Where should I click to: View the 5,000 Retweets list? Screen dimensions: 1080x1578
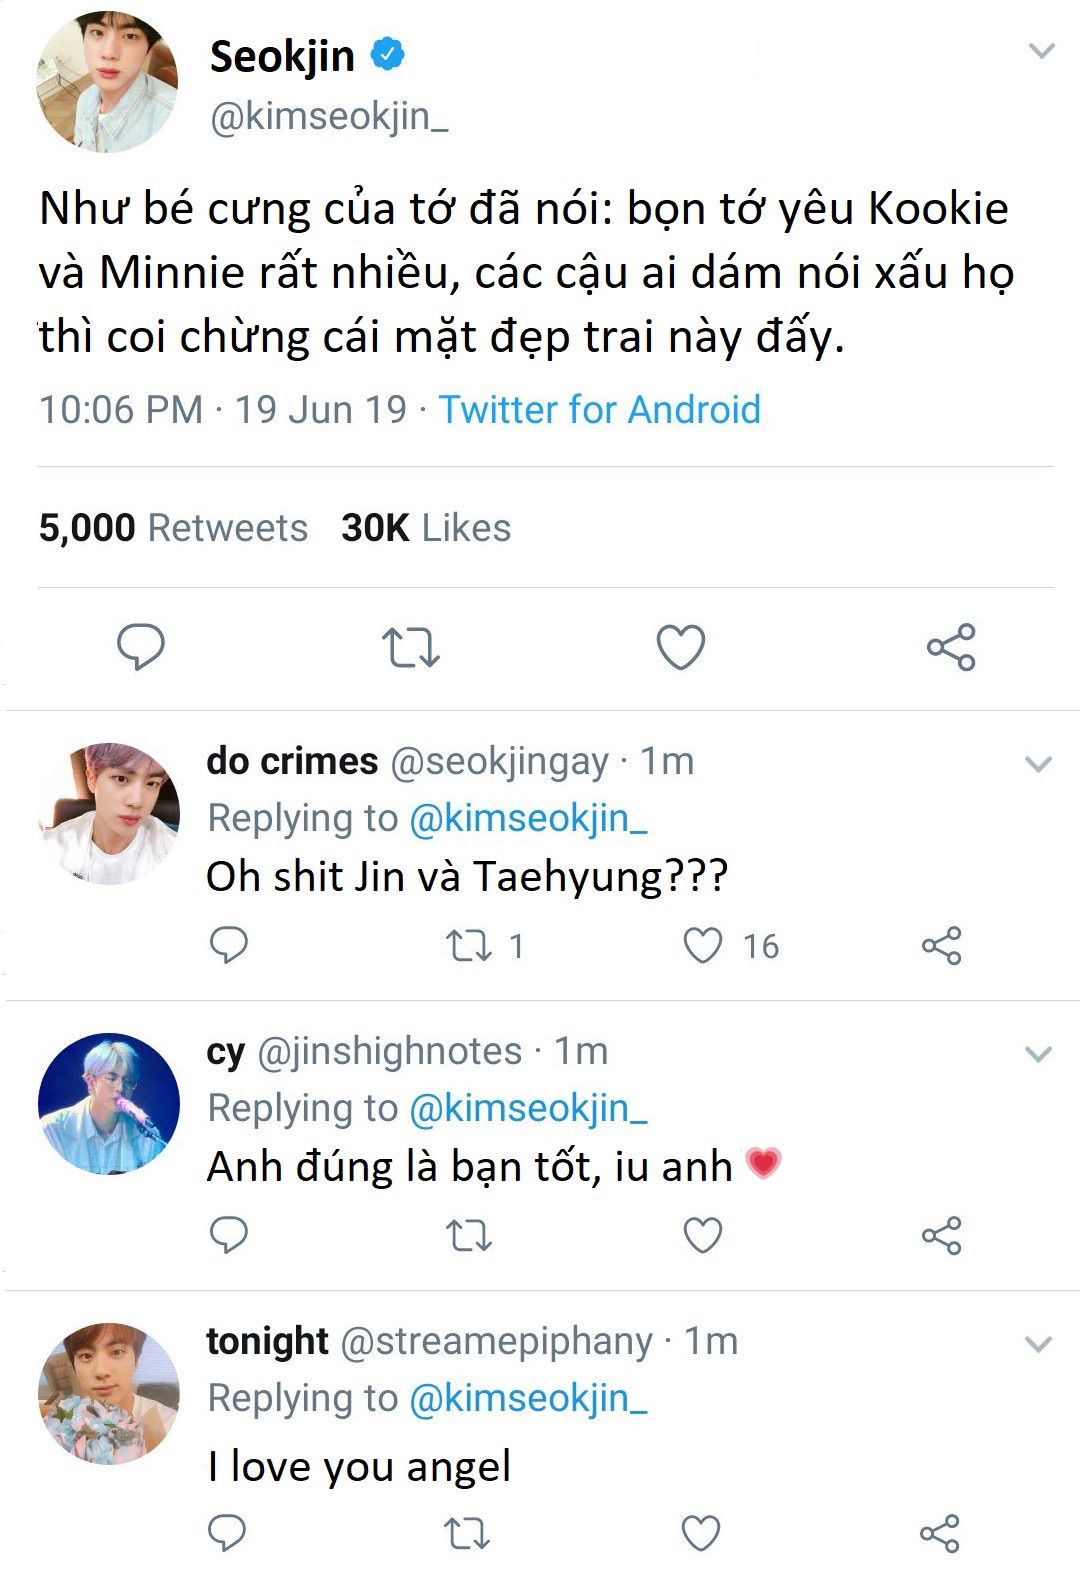tap(173, 528)
